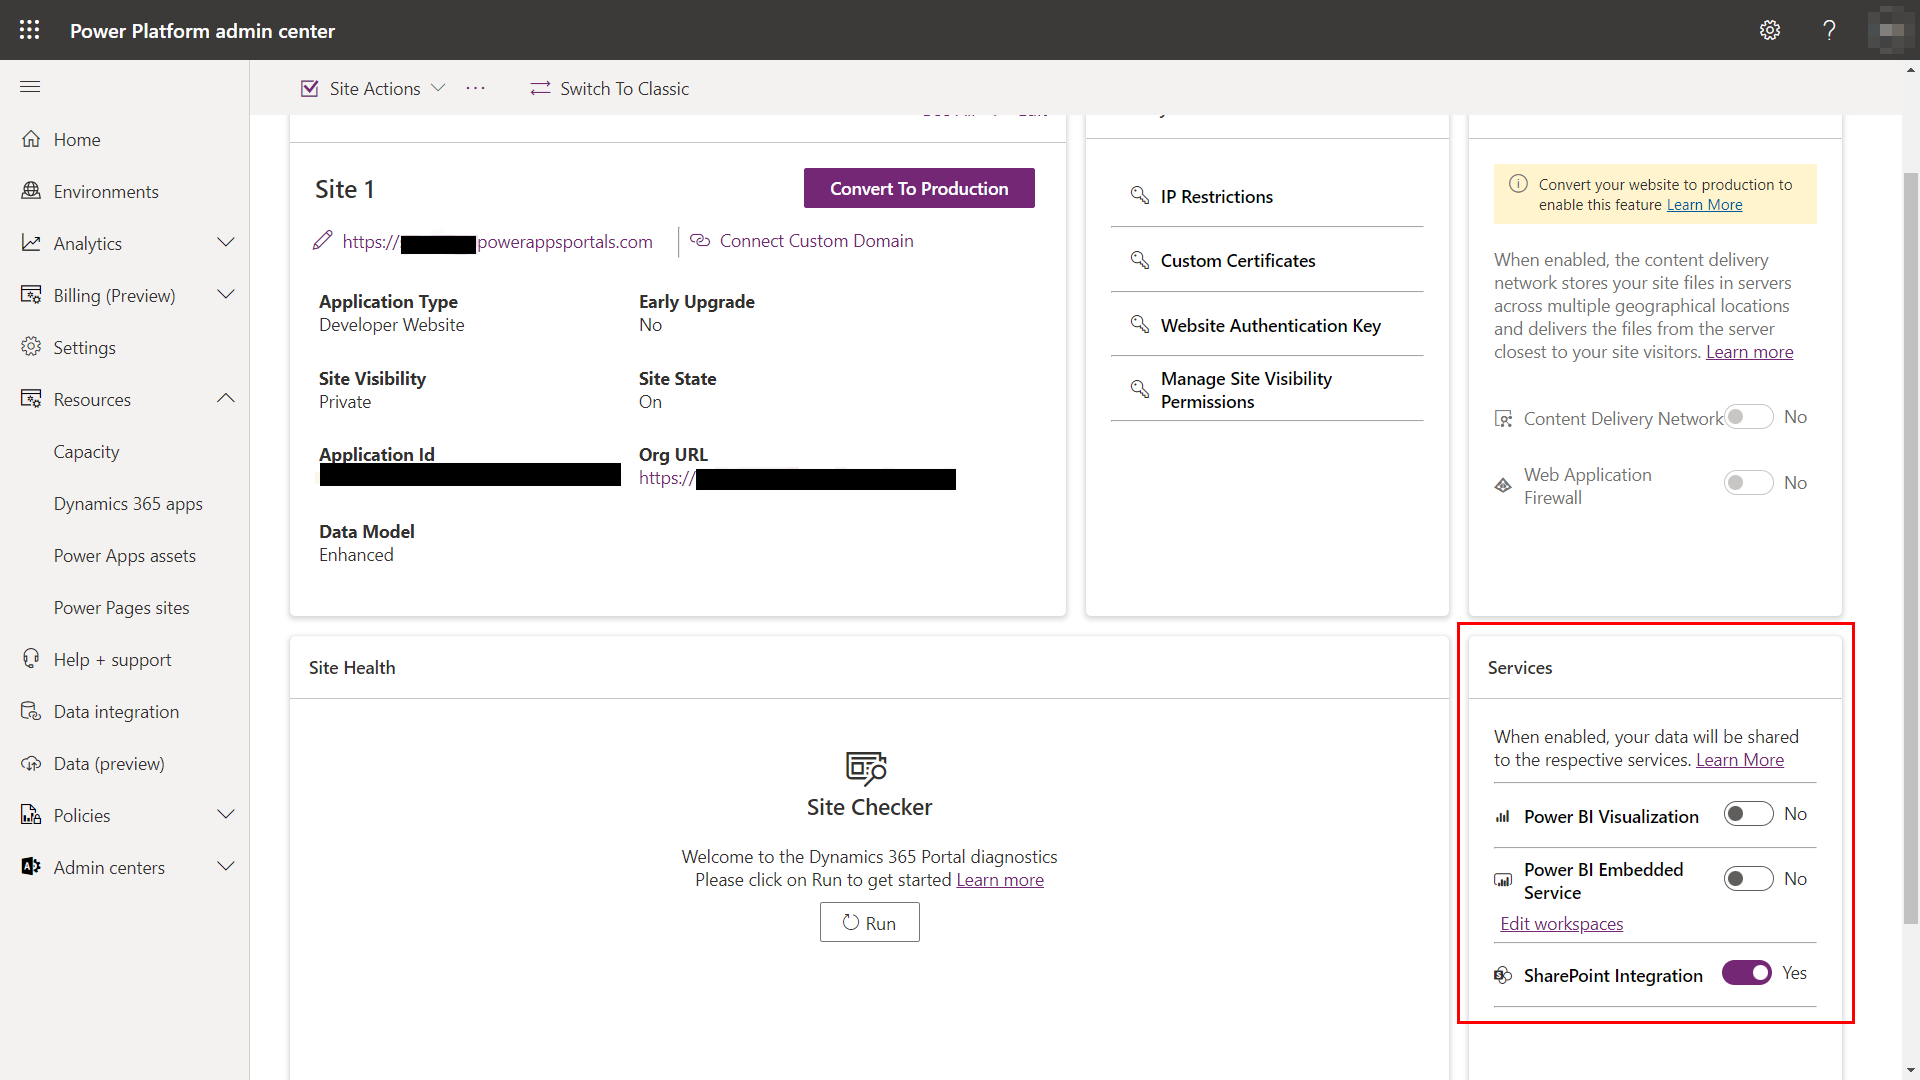Click the Custom Certificates icon

pos(1137,260)
